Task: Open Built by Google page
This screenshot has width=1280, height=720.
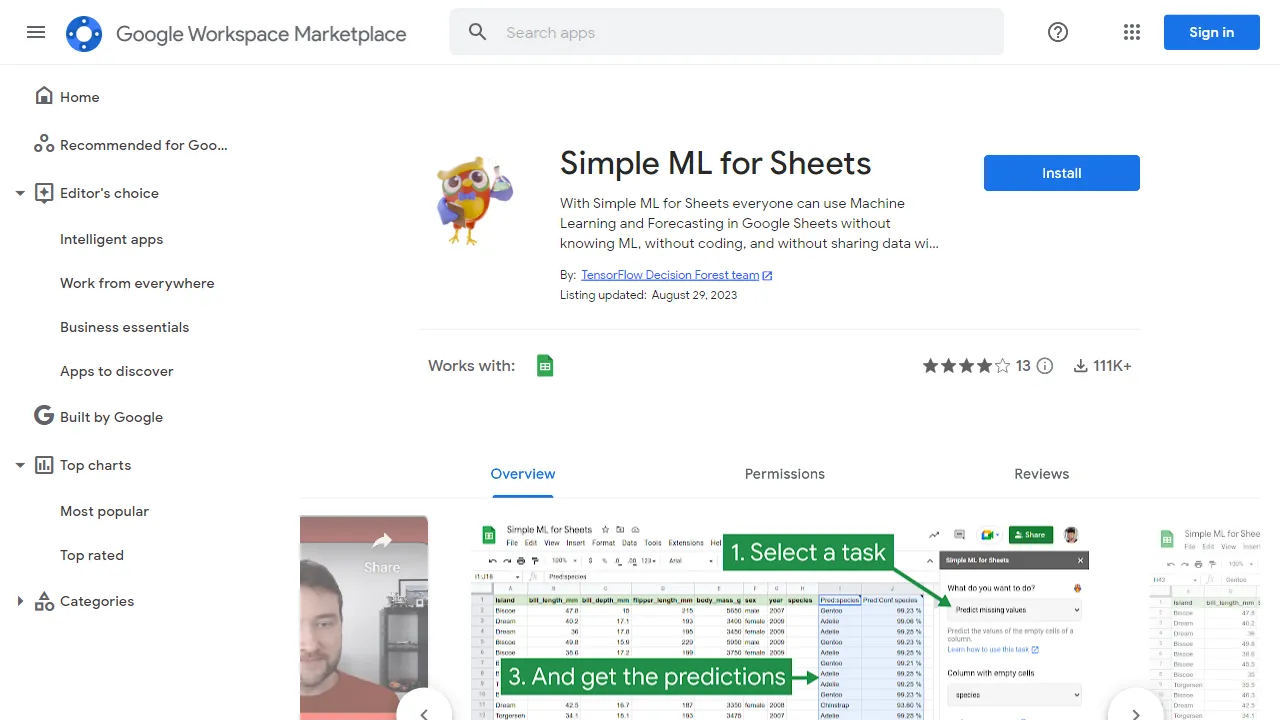Action: coord(111,417)
